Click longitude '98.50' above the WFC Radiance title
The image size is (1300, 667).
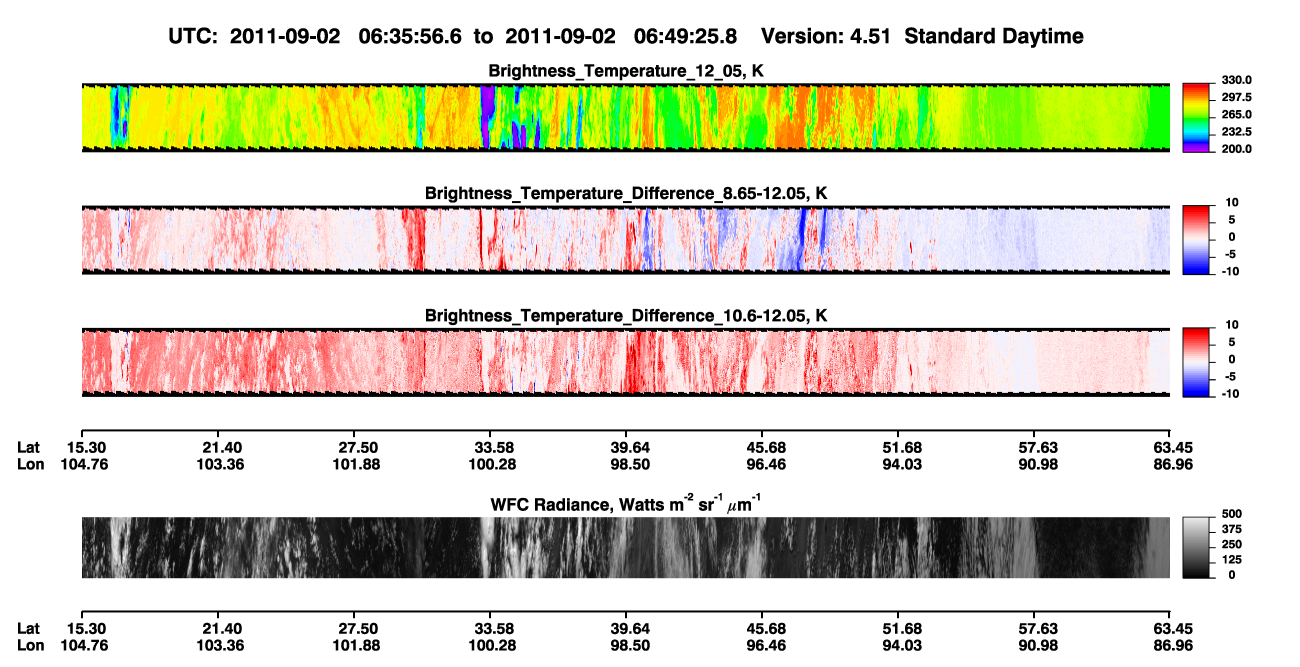click(630, 464)
